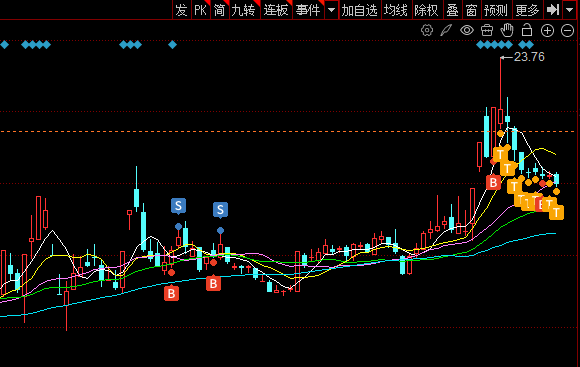This screenshot has width=580, height=367.
Task: Click the blue dot under second S
Action: coord(220,230)
